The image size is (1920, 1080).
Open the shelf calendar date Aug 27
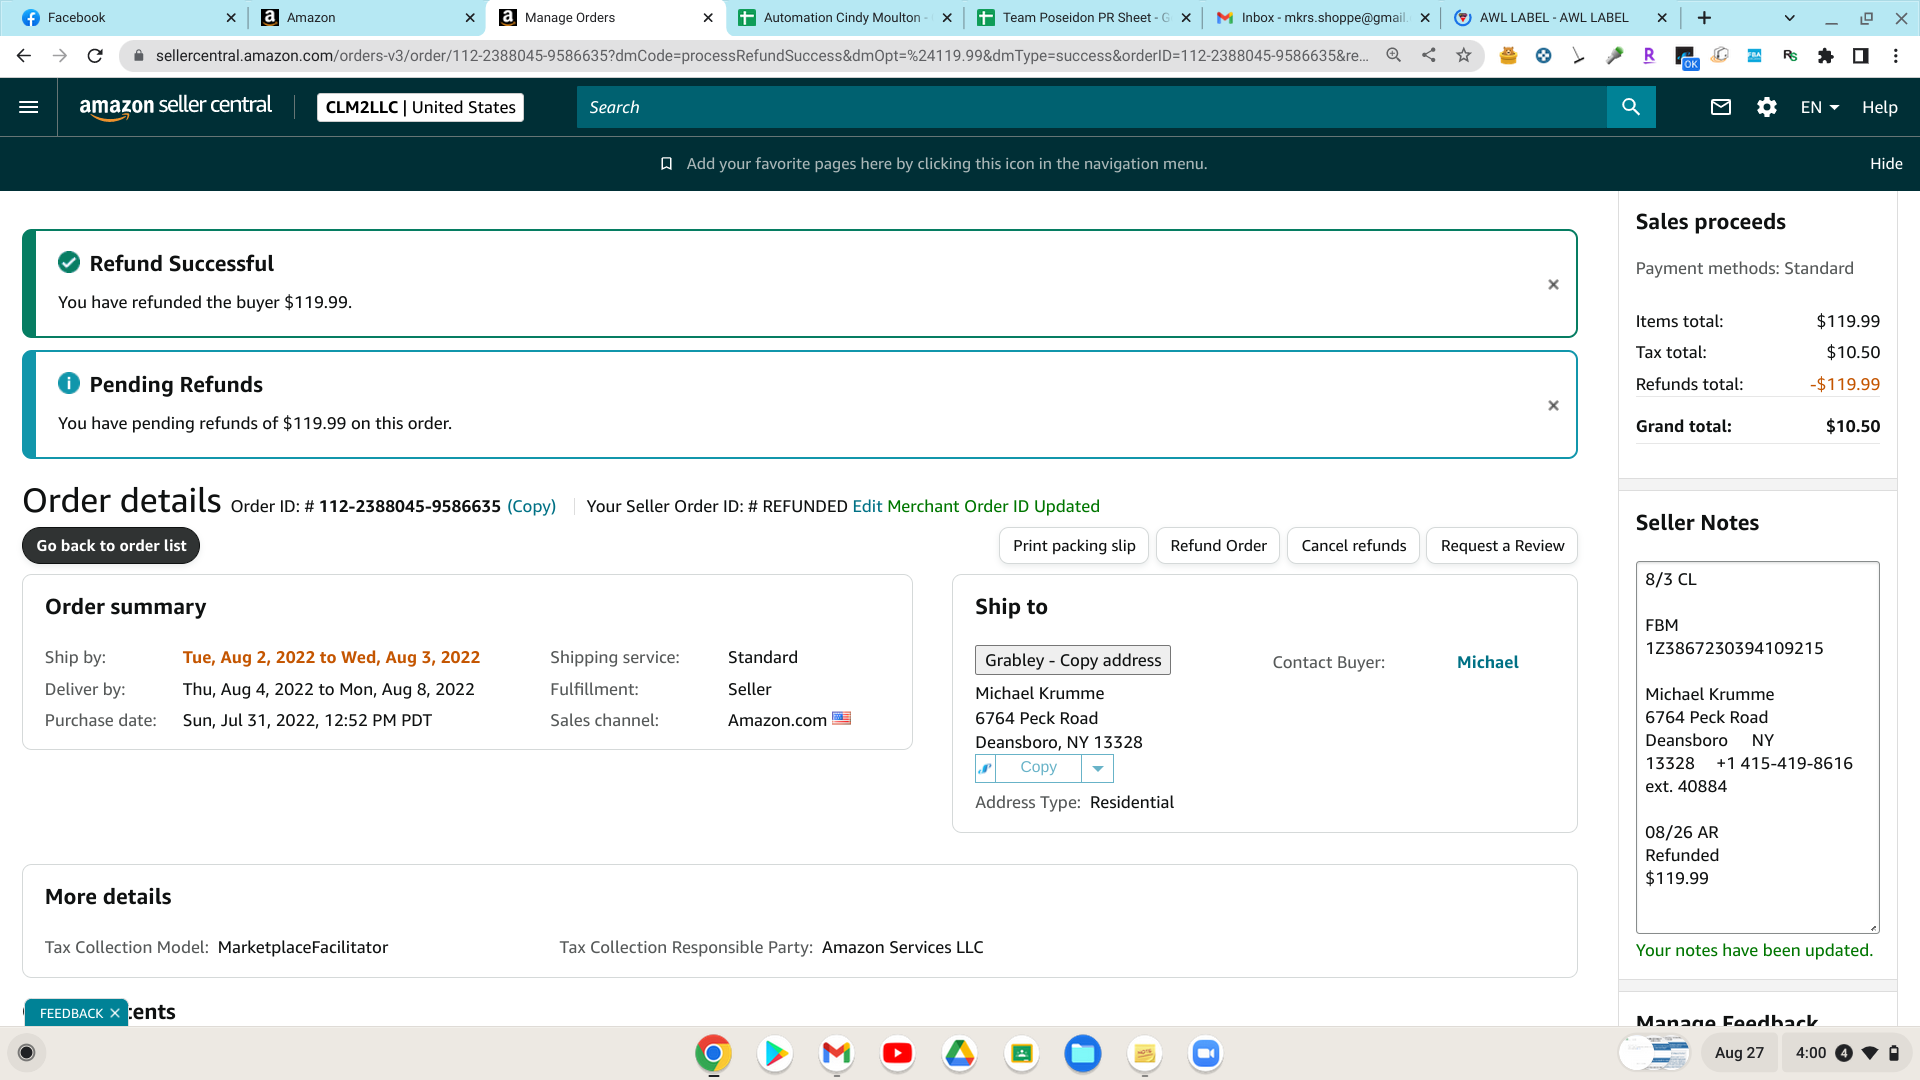click(1739, 1053)
